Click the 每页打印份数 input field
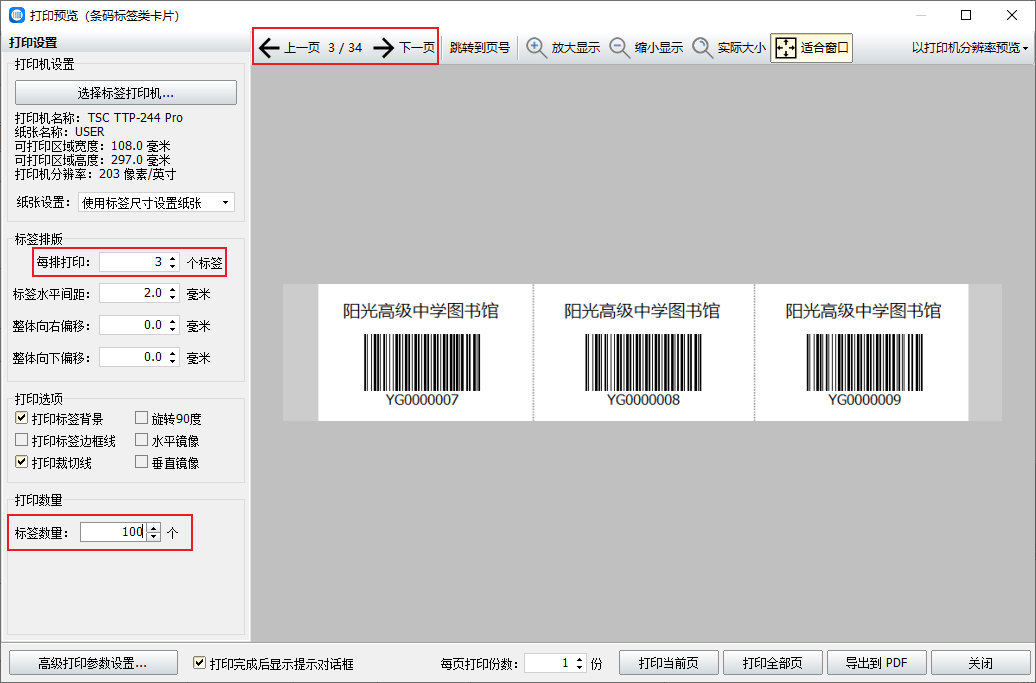 click(549, 663)
